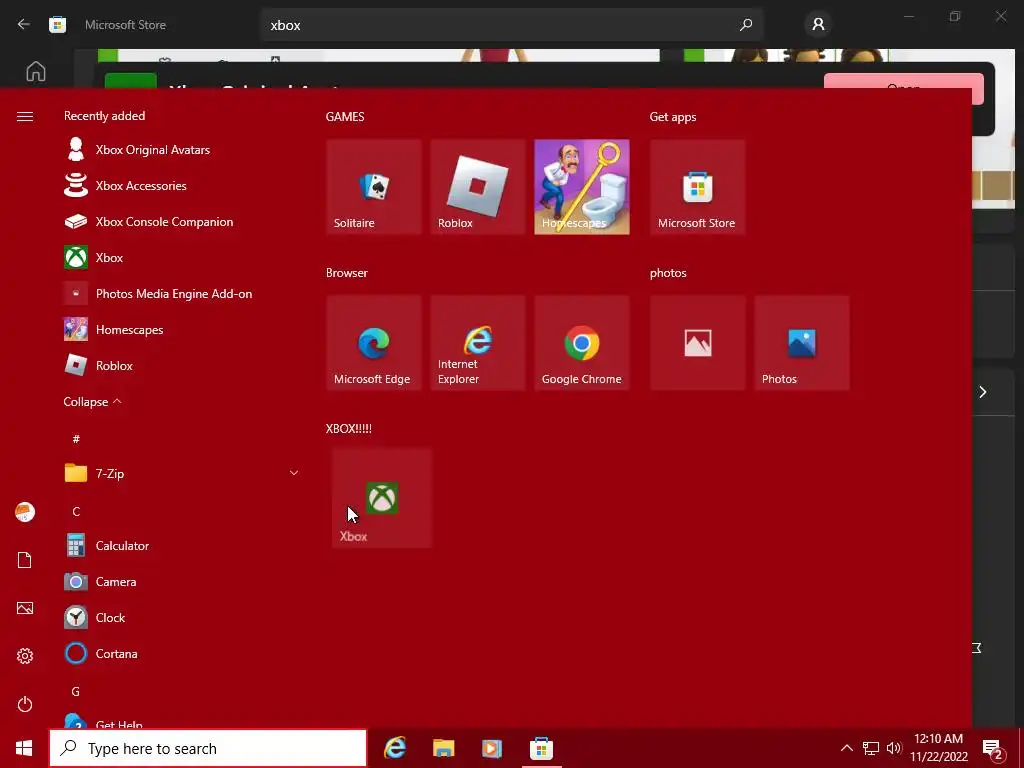
Task: Show hidden system tray icons
Action: pos(846,748)
